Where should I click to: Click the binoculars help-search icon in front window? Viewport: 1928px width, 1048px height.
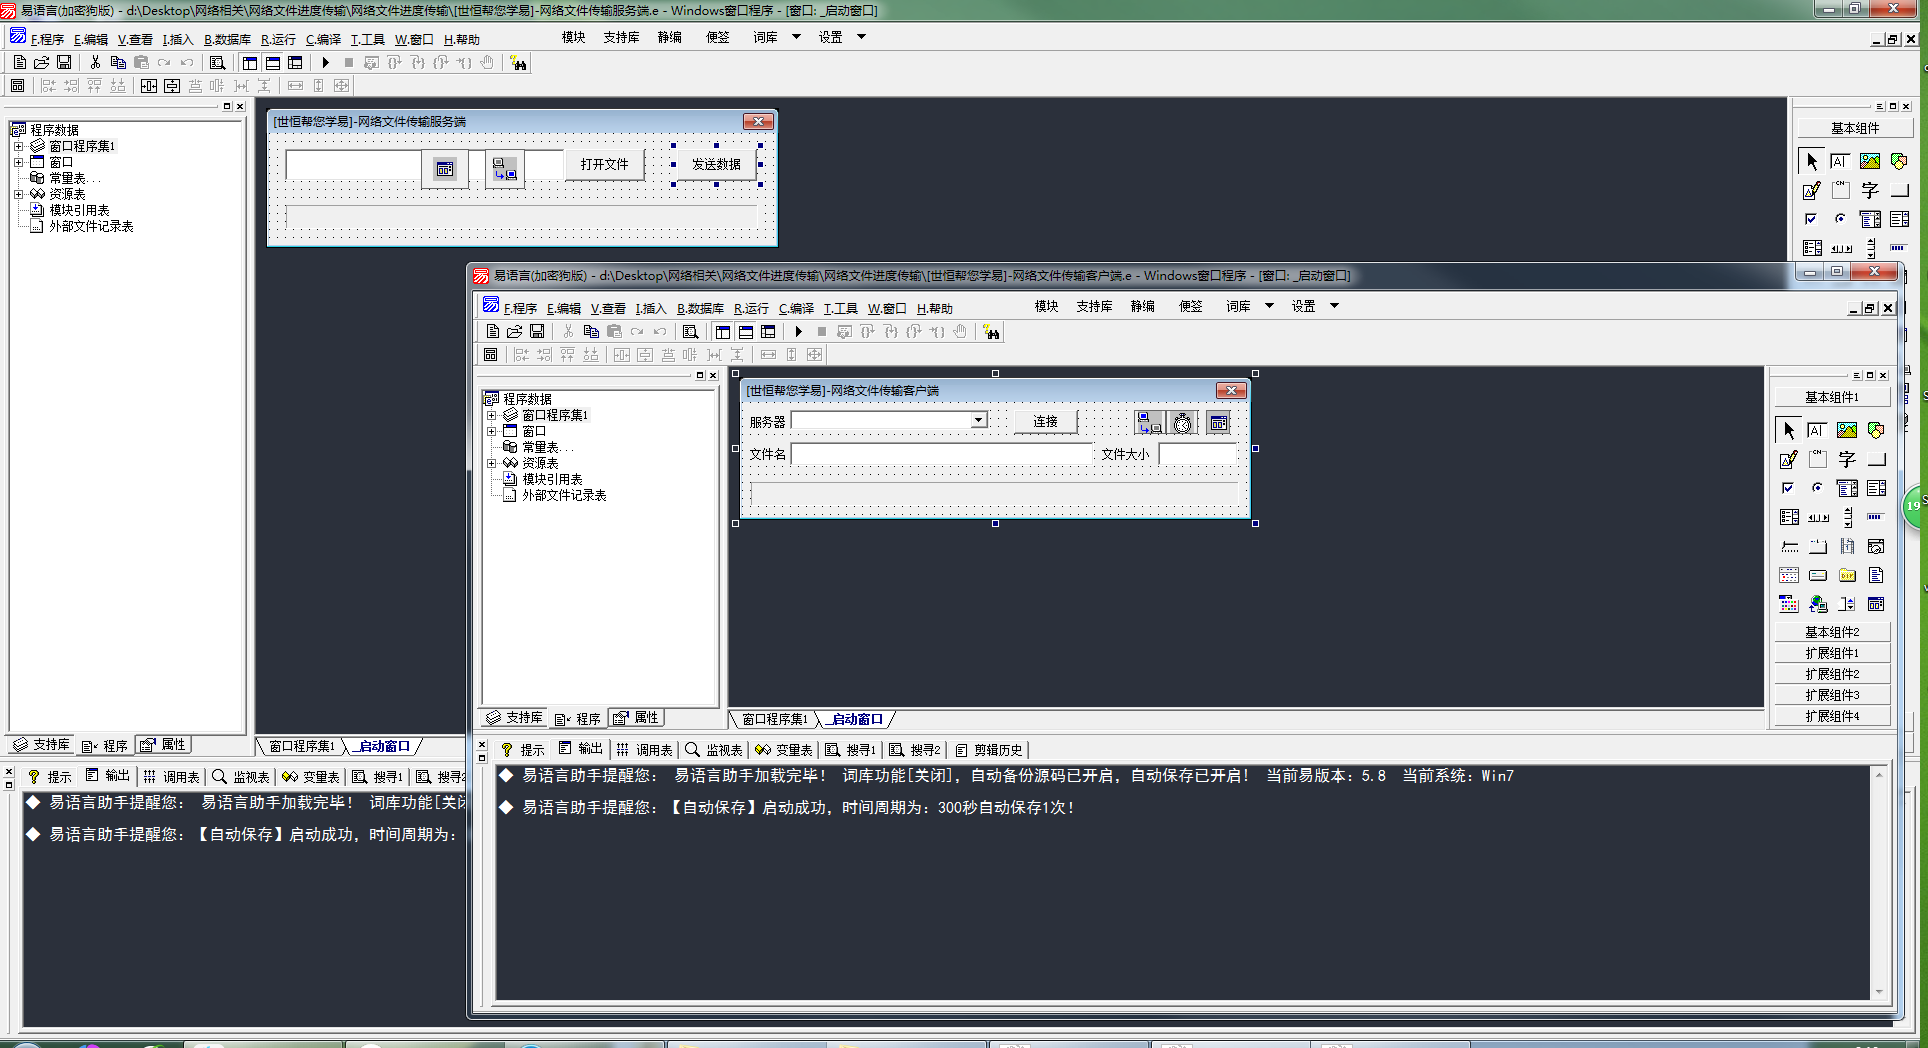991,331
